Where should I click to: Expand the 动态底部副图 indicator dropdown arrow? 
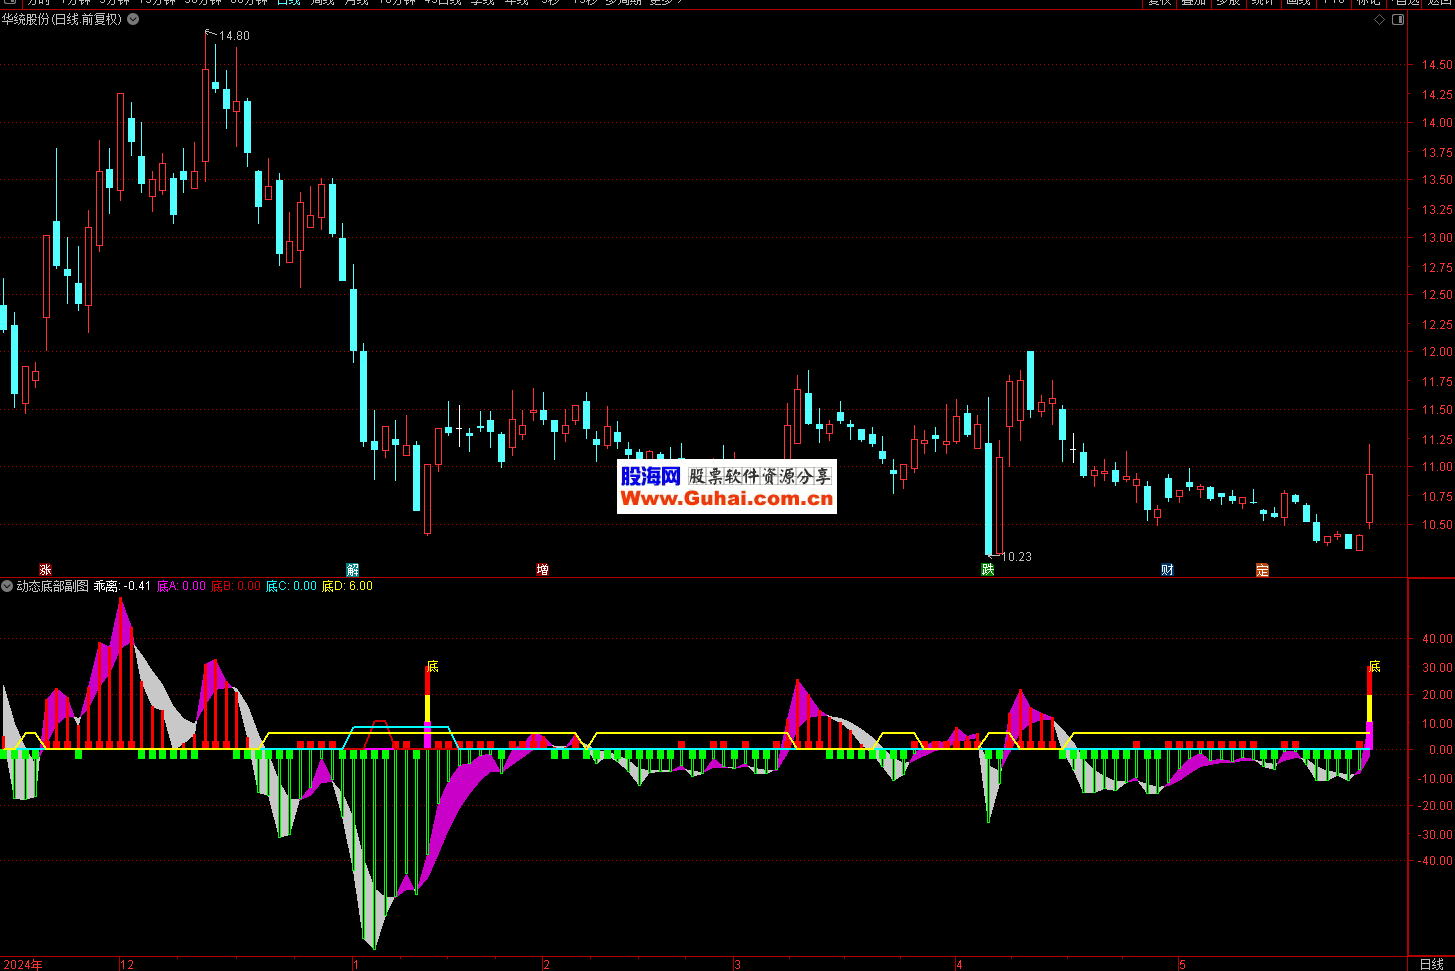click(7, 586)
